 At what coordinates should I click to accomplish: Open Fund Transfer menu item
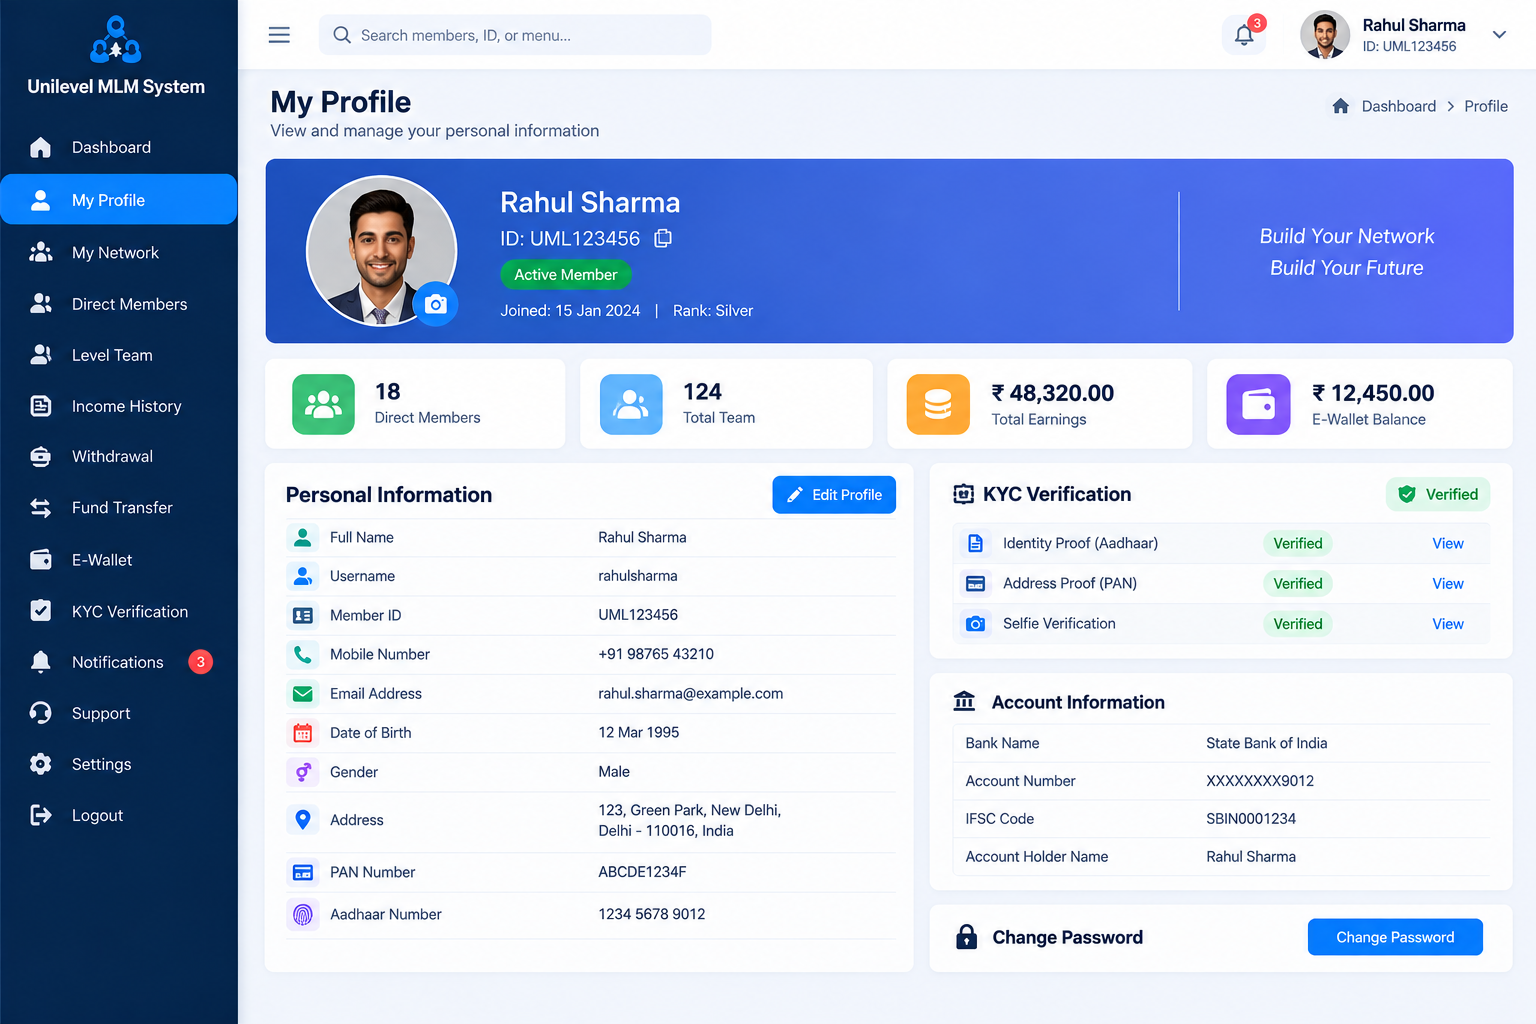[119, 508]
